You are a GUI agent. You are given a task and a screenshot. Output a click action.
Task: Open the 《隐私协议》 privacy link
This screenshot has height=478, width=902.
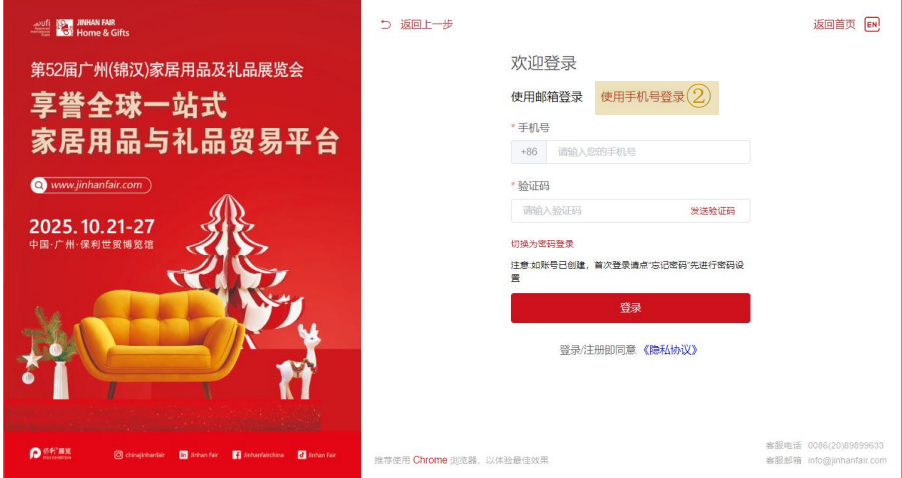(670, 350)
